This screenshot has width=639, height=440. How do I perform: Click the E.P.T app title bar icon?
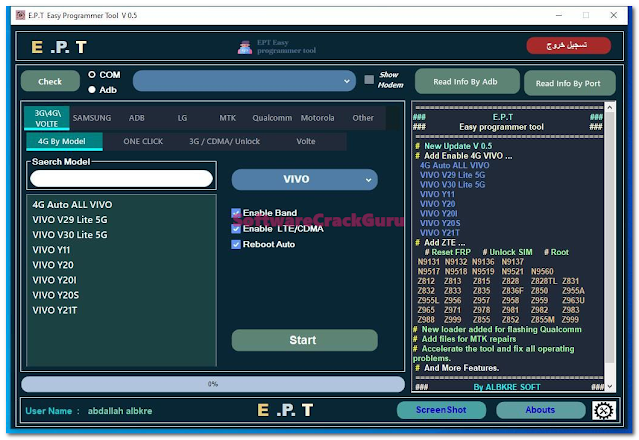(x=20, y=15)
